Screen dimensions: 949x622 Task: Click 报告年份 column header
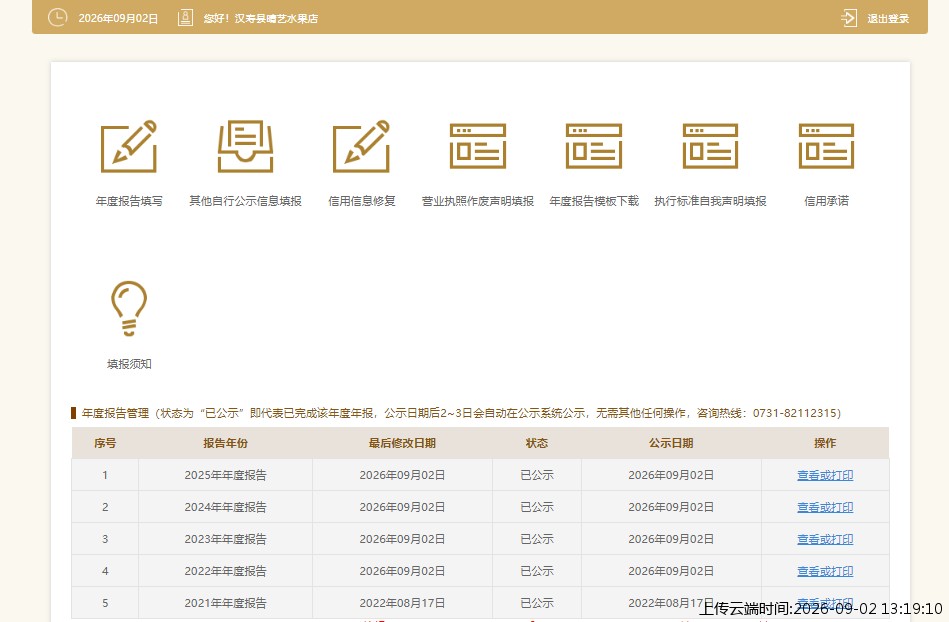(225, 443)
